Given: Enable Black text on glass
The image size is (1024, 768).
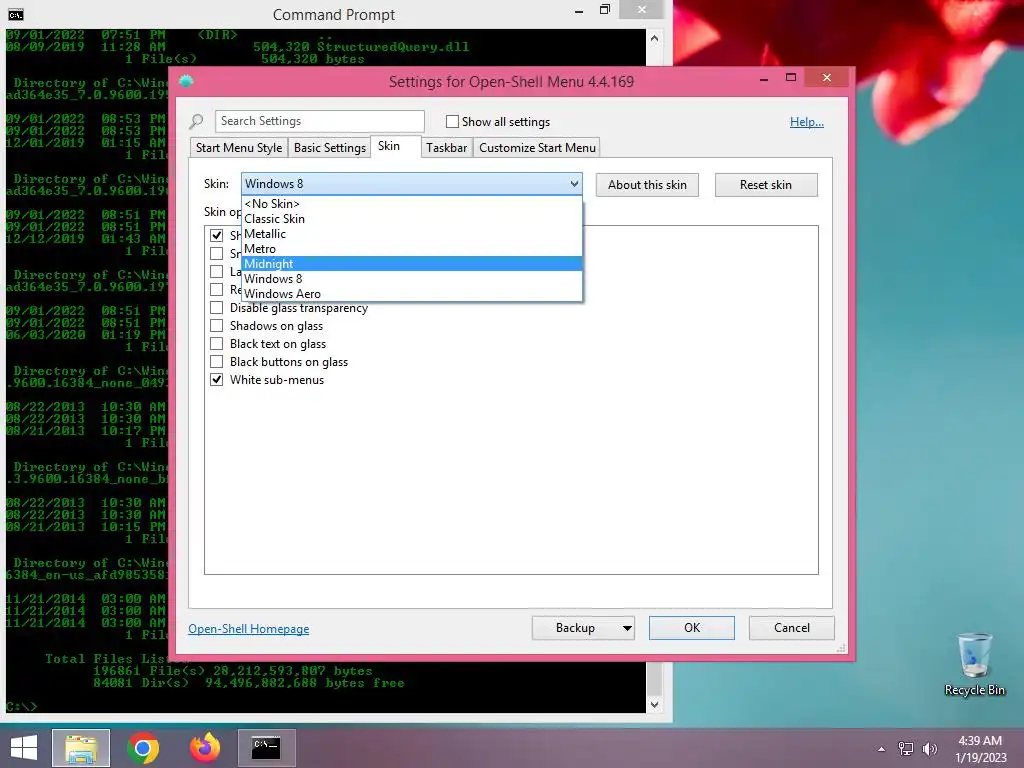Looking at the screenshot, I should tap(216, 344).
